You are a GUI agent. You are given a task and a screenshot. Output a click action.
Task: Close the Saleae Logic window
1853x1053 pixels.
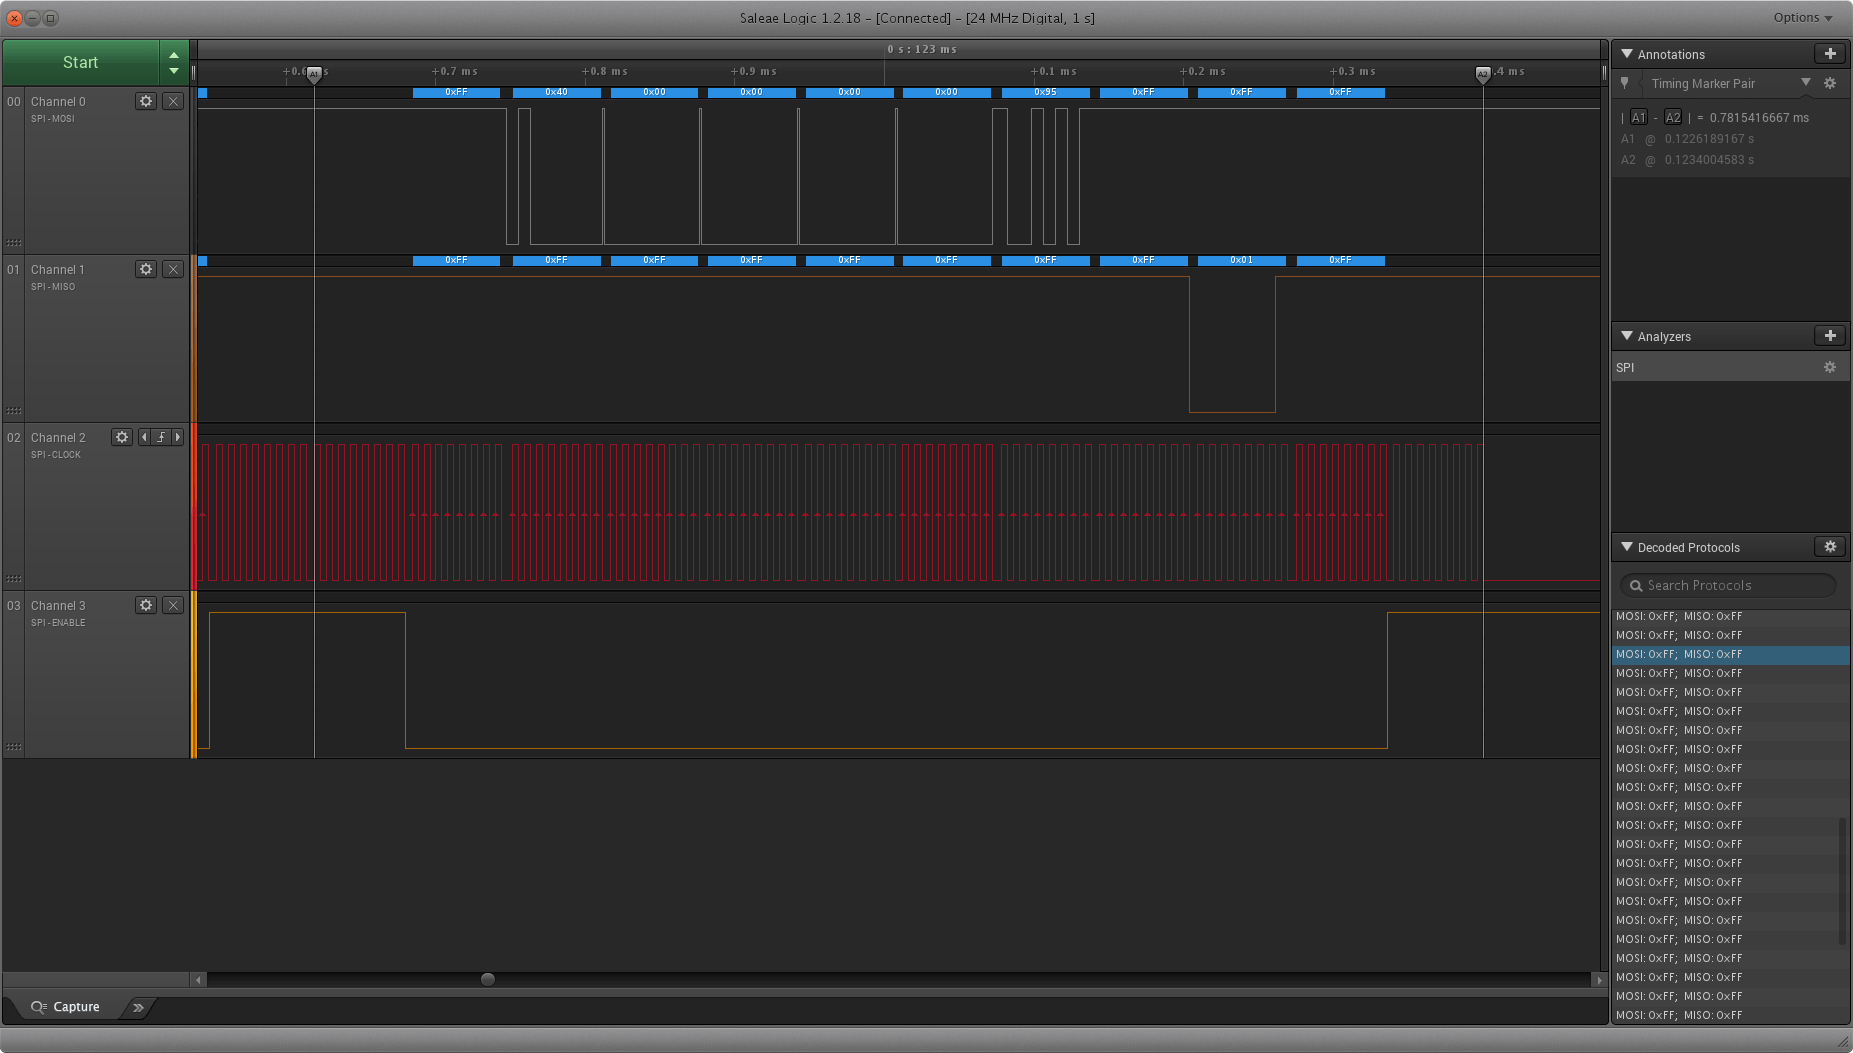[x=14, y=18]
